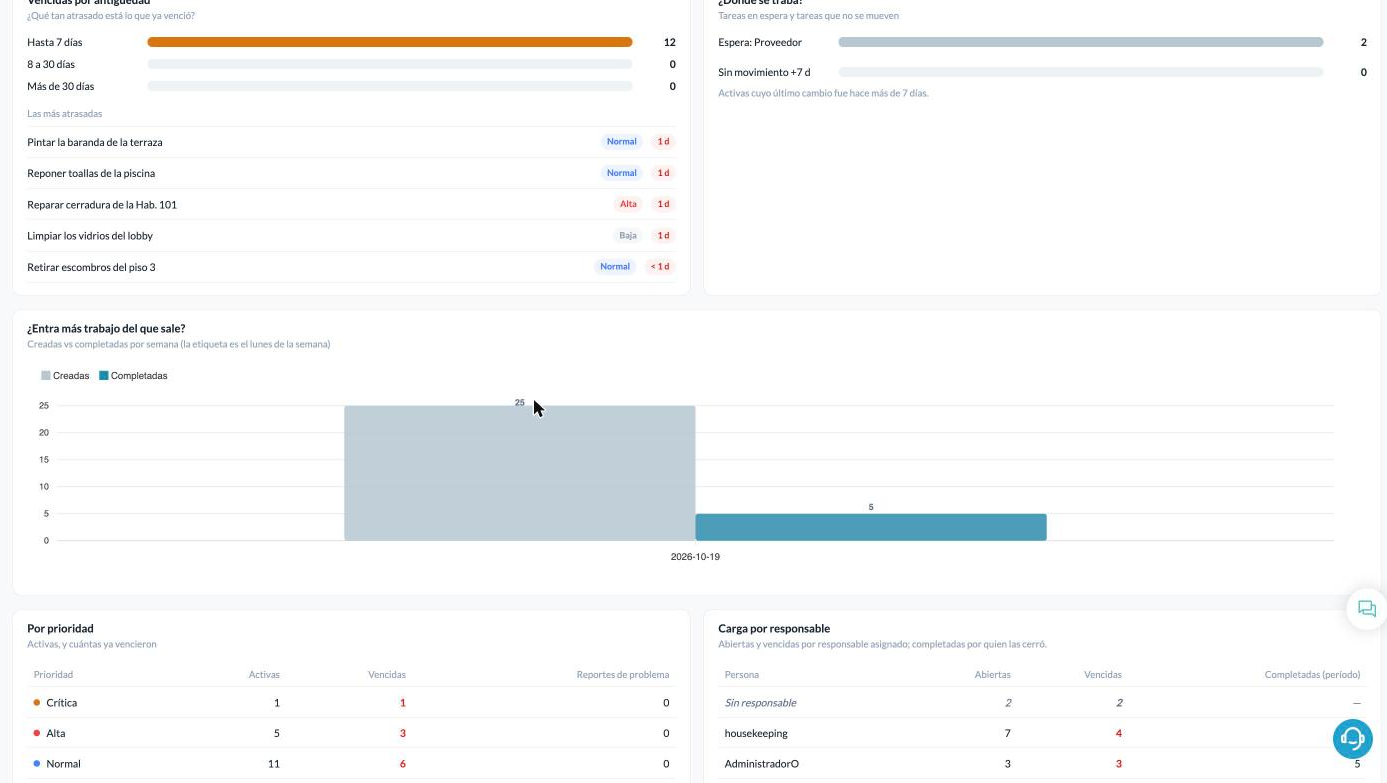Open task Reponer toallas de la piscina
Screen dimensions: 1387x783
click(351, 173)
